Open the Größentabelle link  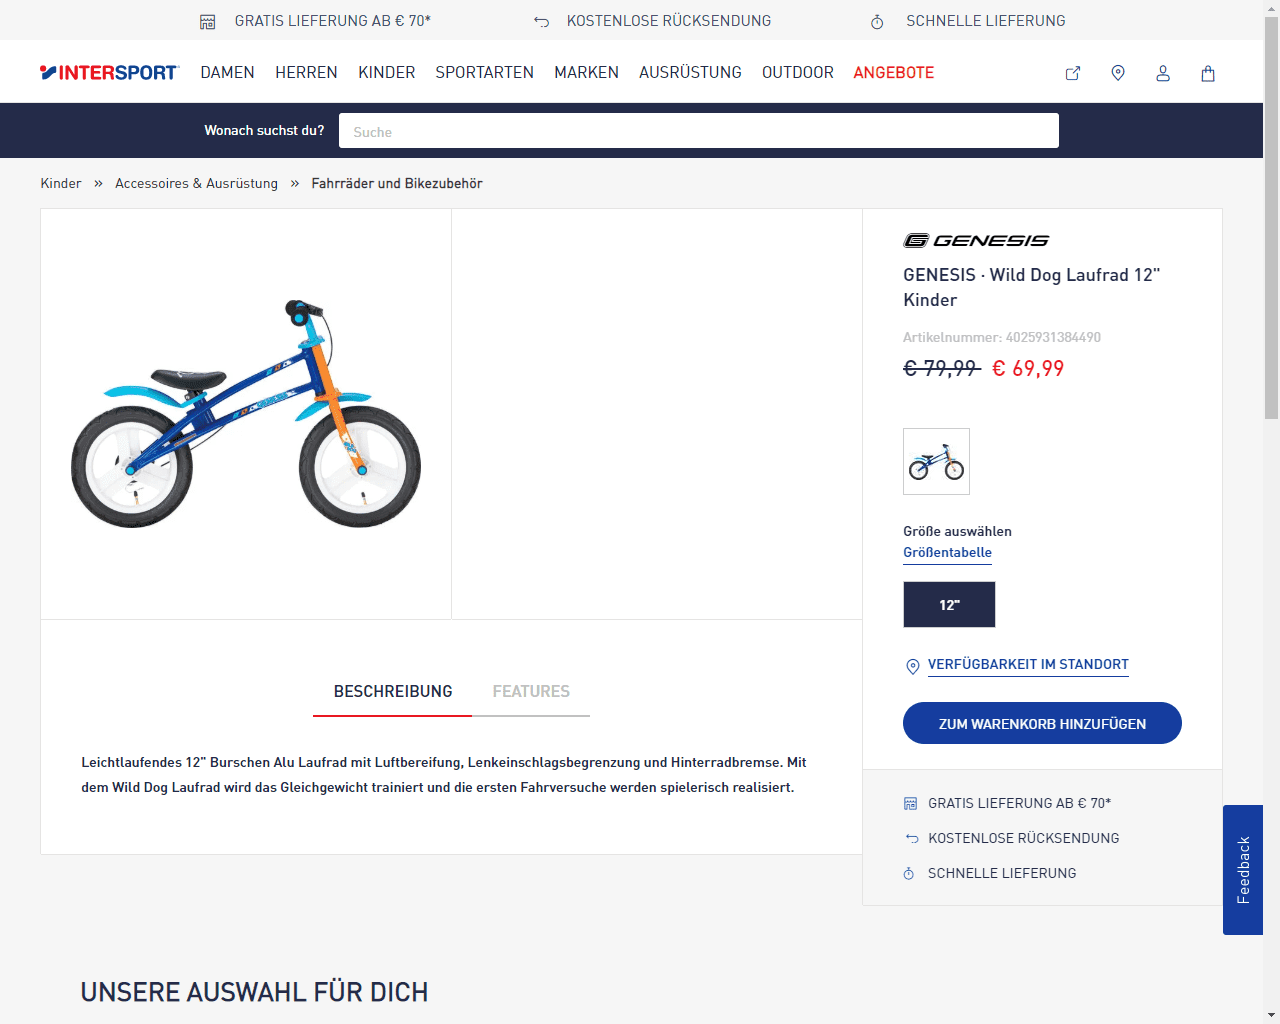[x=947, y=552]
